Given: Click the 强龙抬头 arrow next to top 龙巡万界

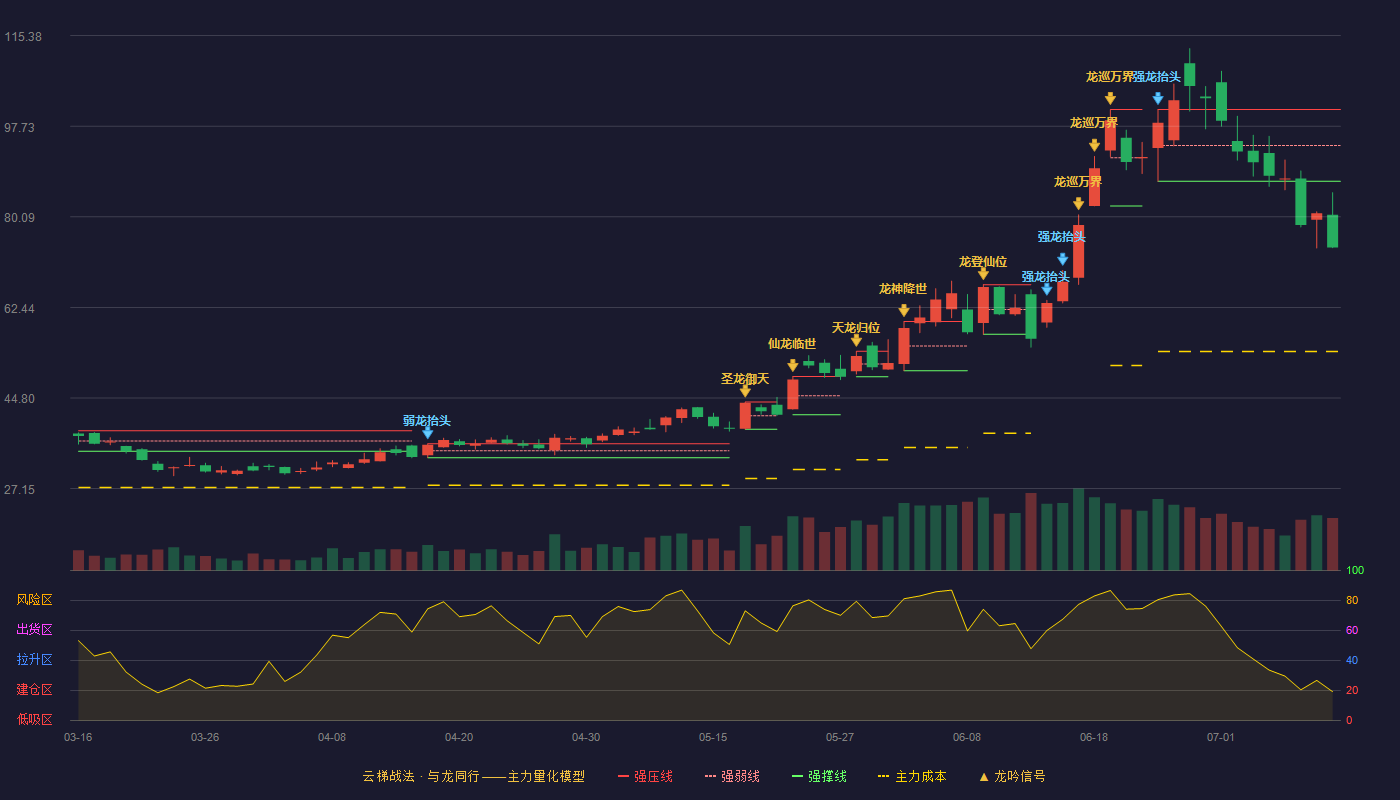Looking at the screenshot, I should [1158, 98].
